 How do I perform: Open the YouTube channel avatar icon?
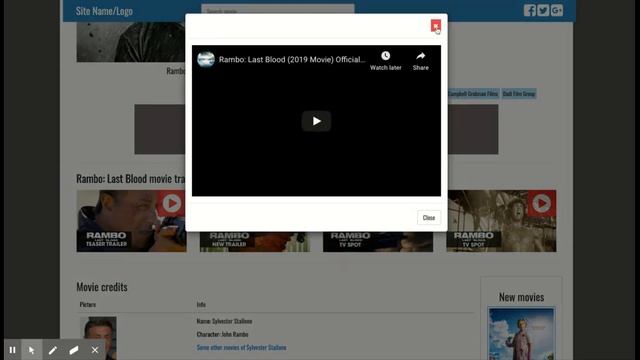206,59
